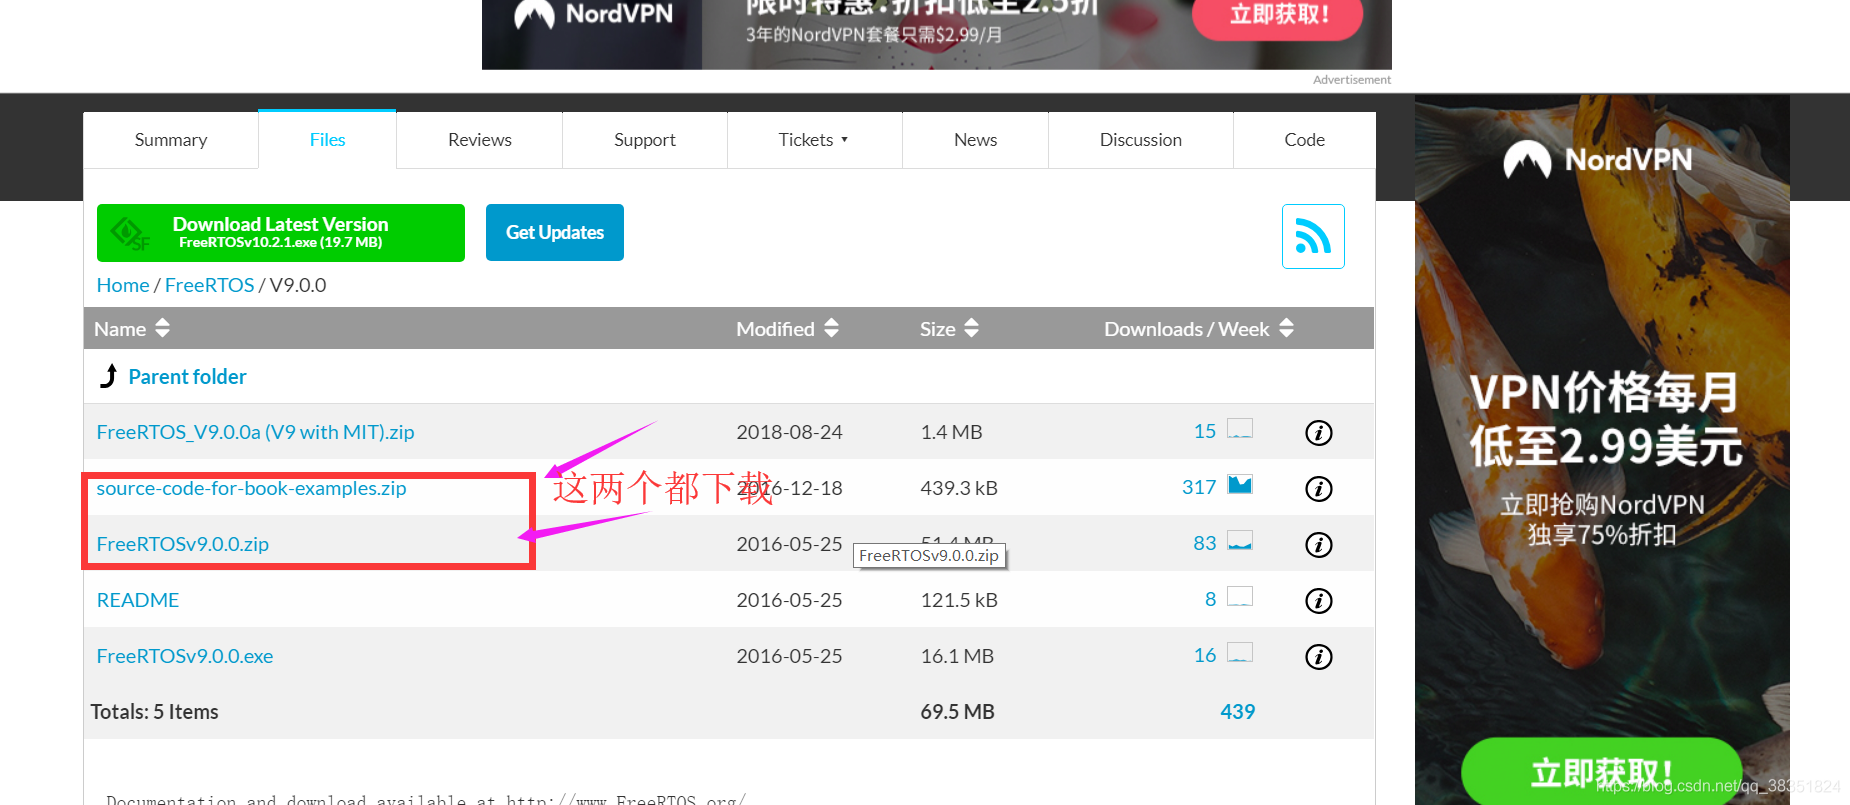Screen dimensions: 1850x805
Task: Open info icon for README row
Action: point(1319,601)
